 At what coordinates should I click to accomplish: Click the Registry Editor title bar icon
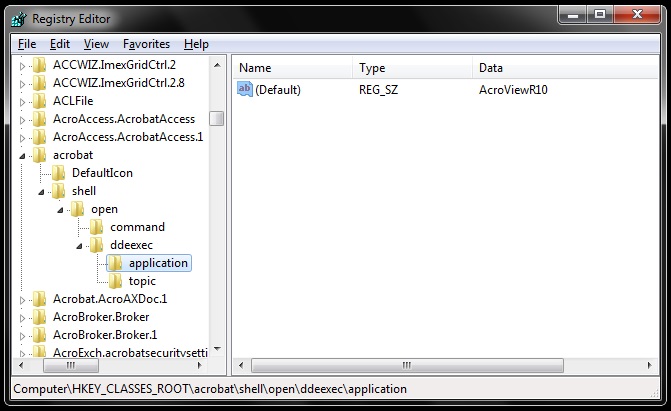point(19,17)
